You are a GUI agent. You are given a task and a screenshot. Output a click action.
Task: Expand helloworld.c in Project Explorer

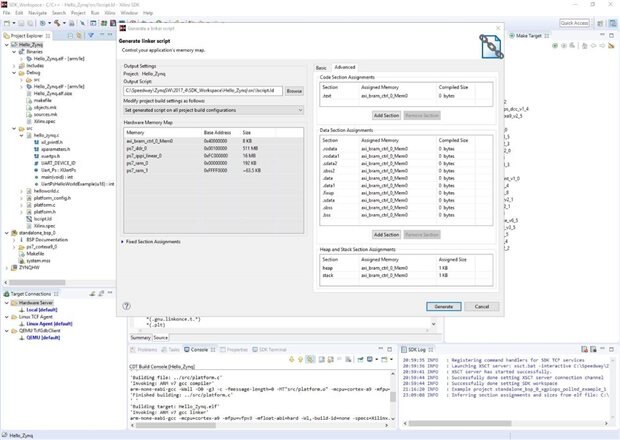pyautogui.click(x=21, y=191)
